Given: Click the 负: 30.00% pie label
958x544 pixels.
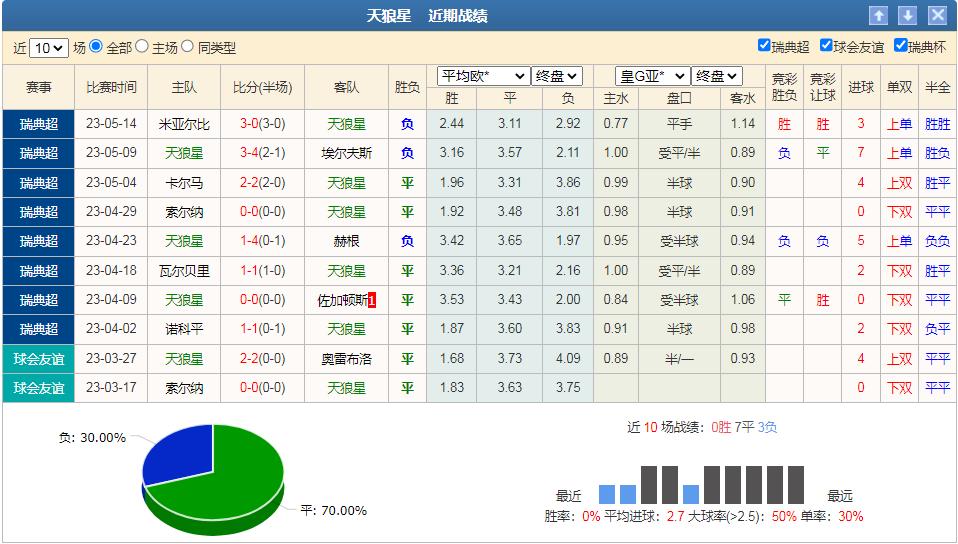Looking at the screenshot, I should 92,438.
